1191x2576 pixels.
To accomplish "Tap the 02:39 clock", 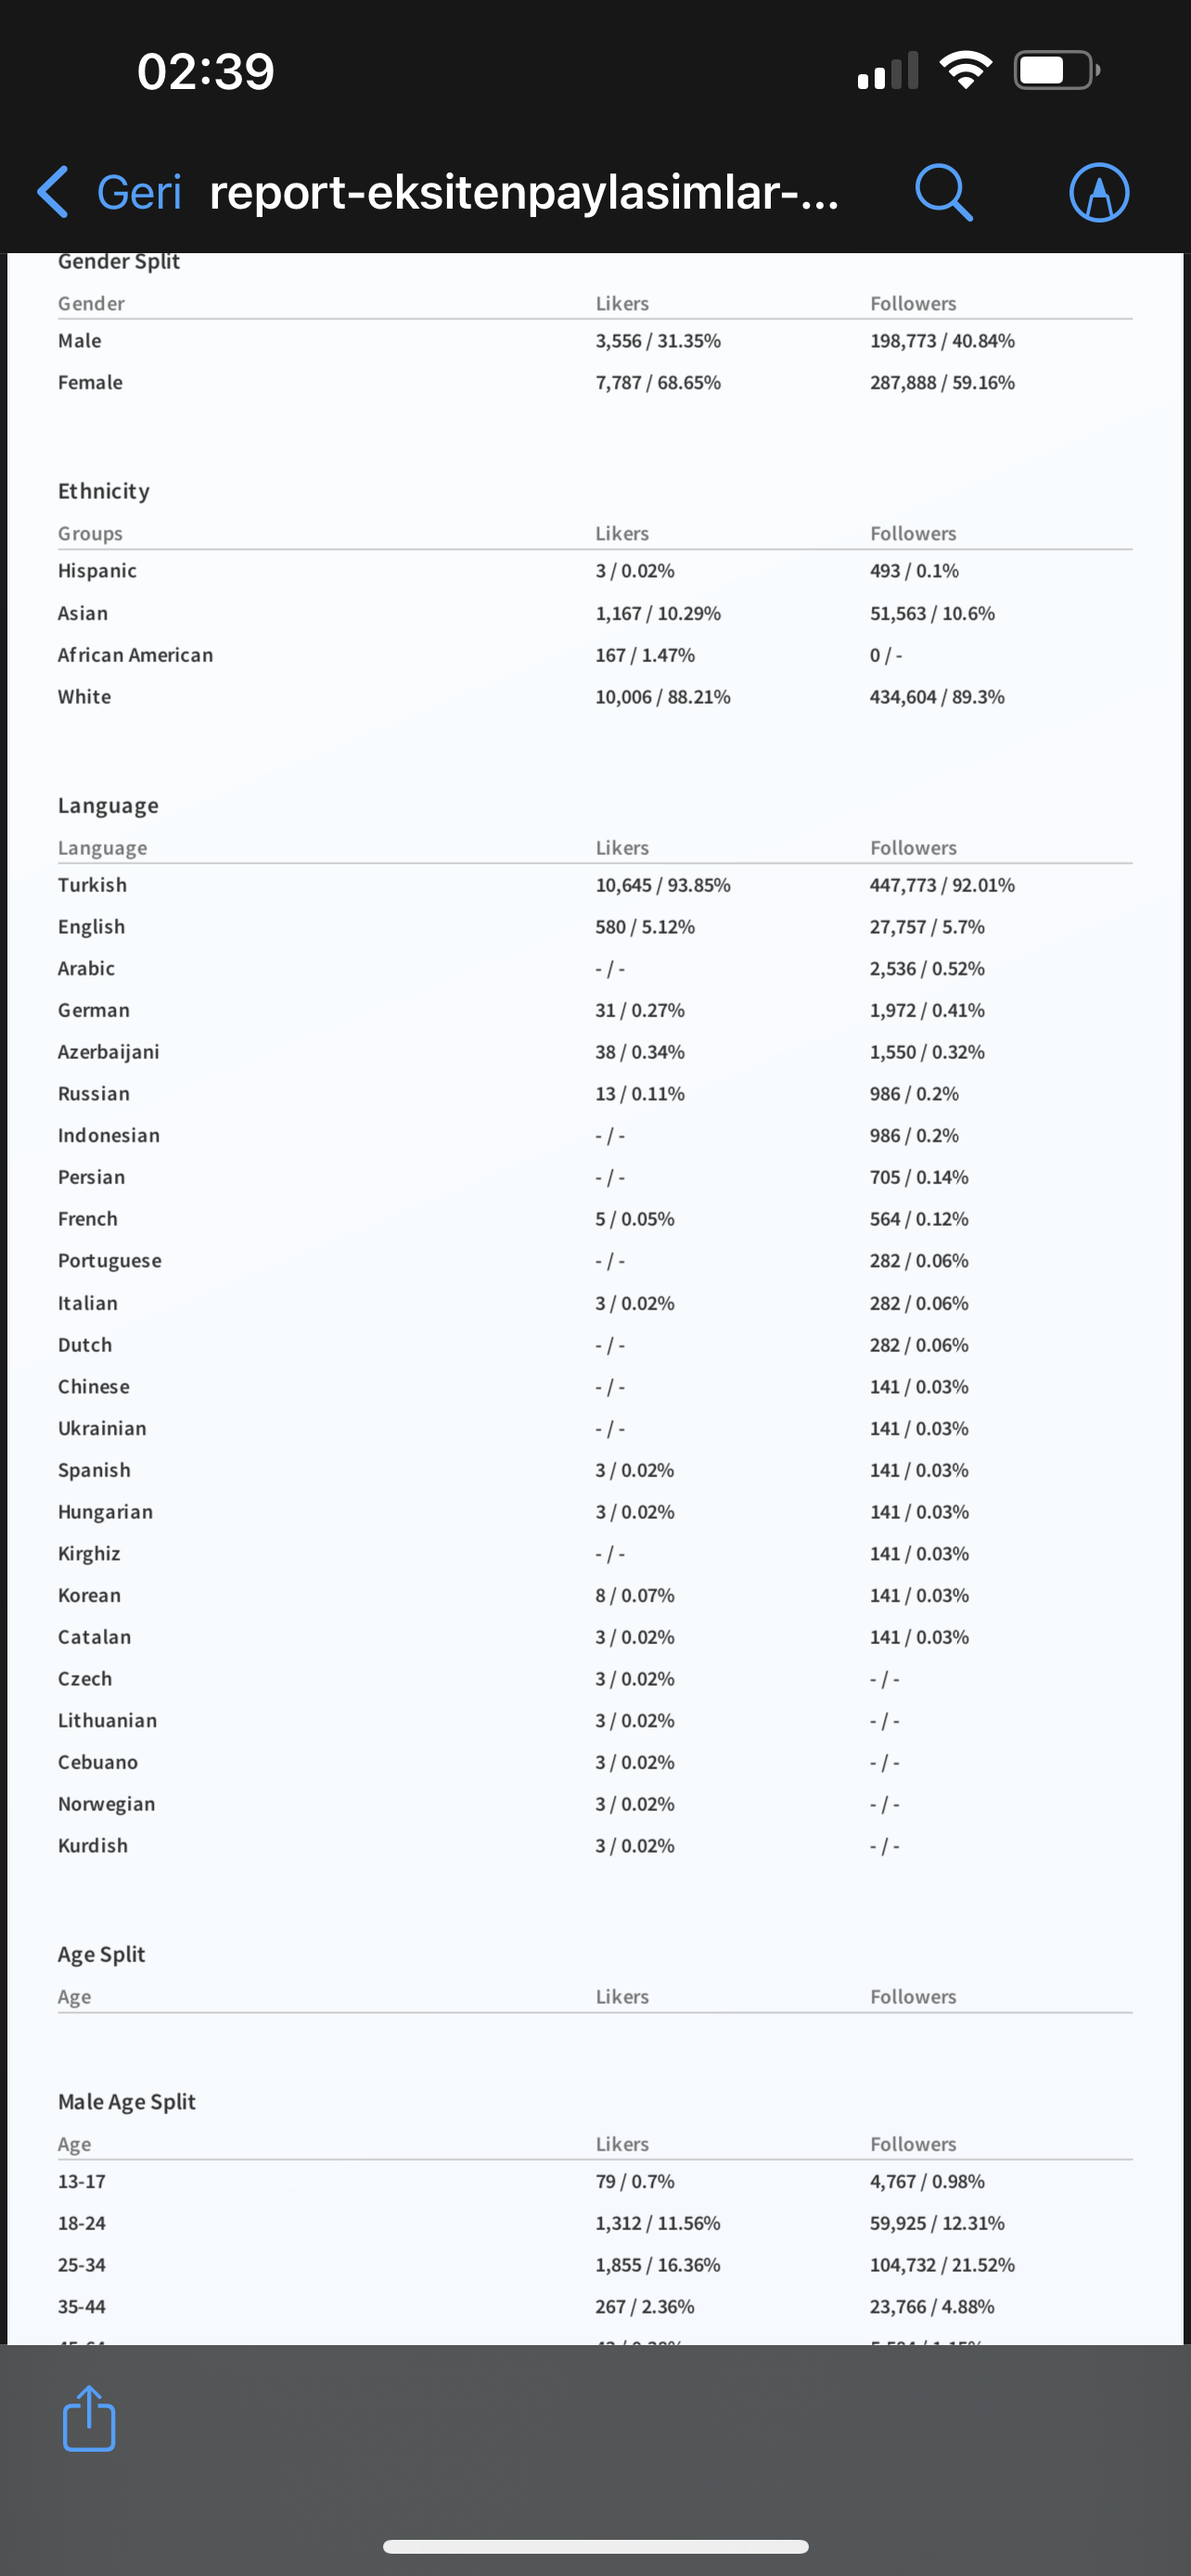I will [205, 71].
